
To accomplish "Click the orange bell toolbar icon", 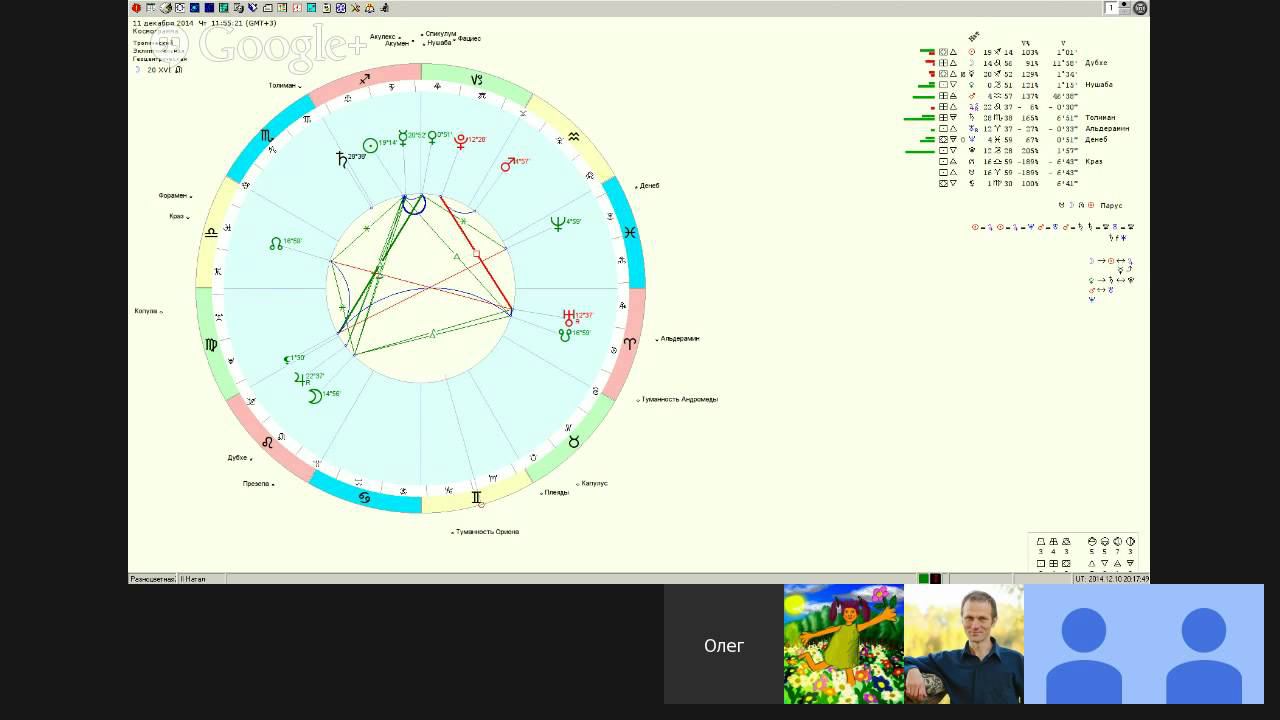I will tap(370, 8).
